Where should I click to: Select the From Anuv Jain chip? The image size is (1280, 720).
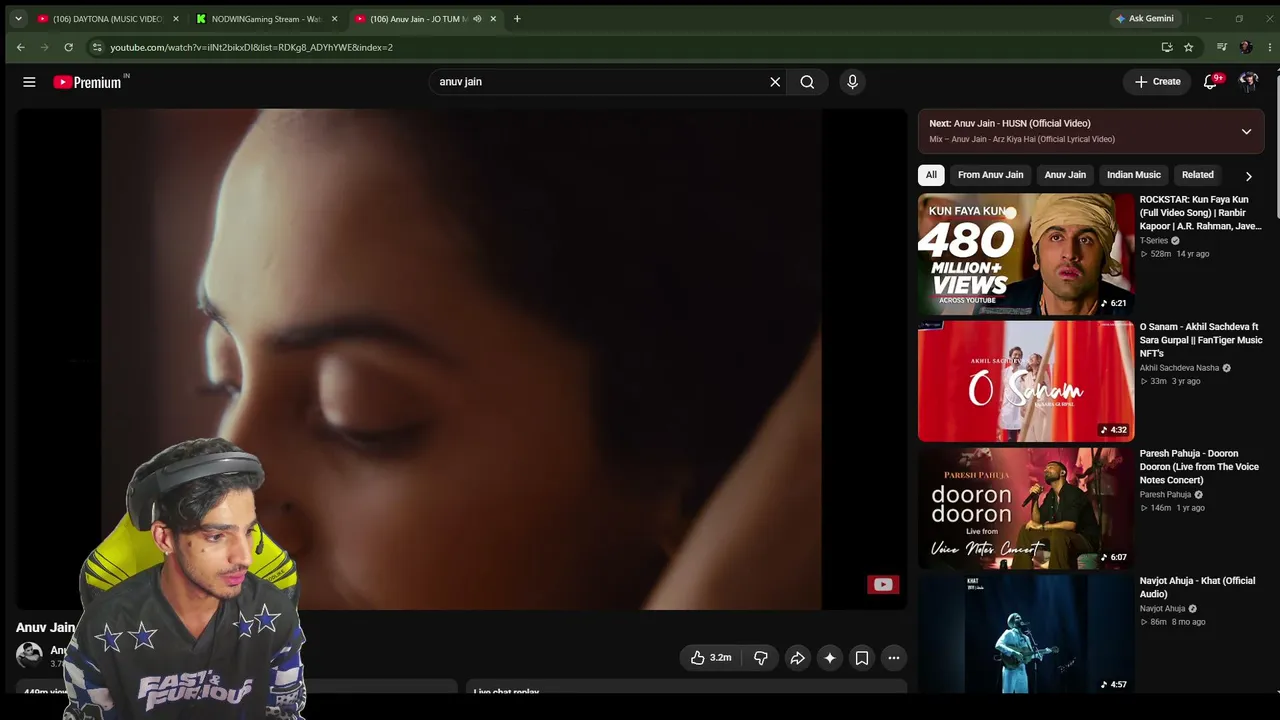[990, 175]
